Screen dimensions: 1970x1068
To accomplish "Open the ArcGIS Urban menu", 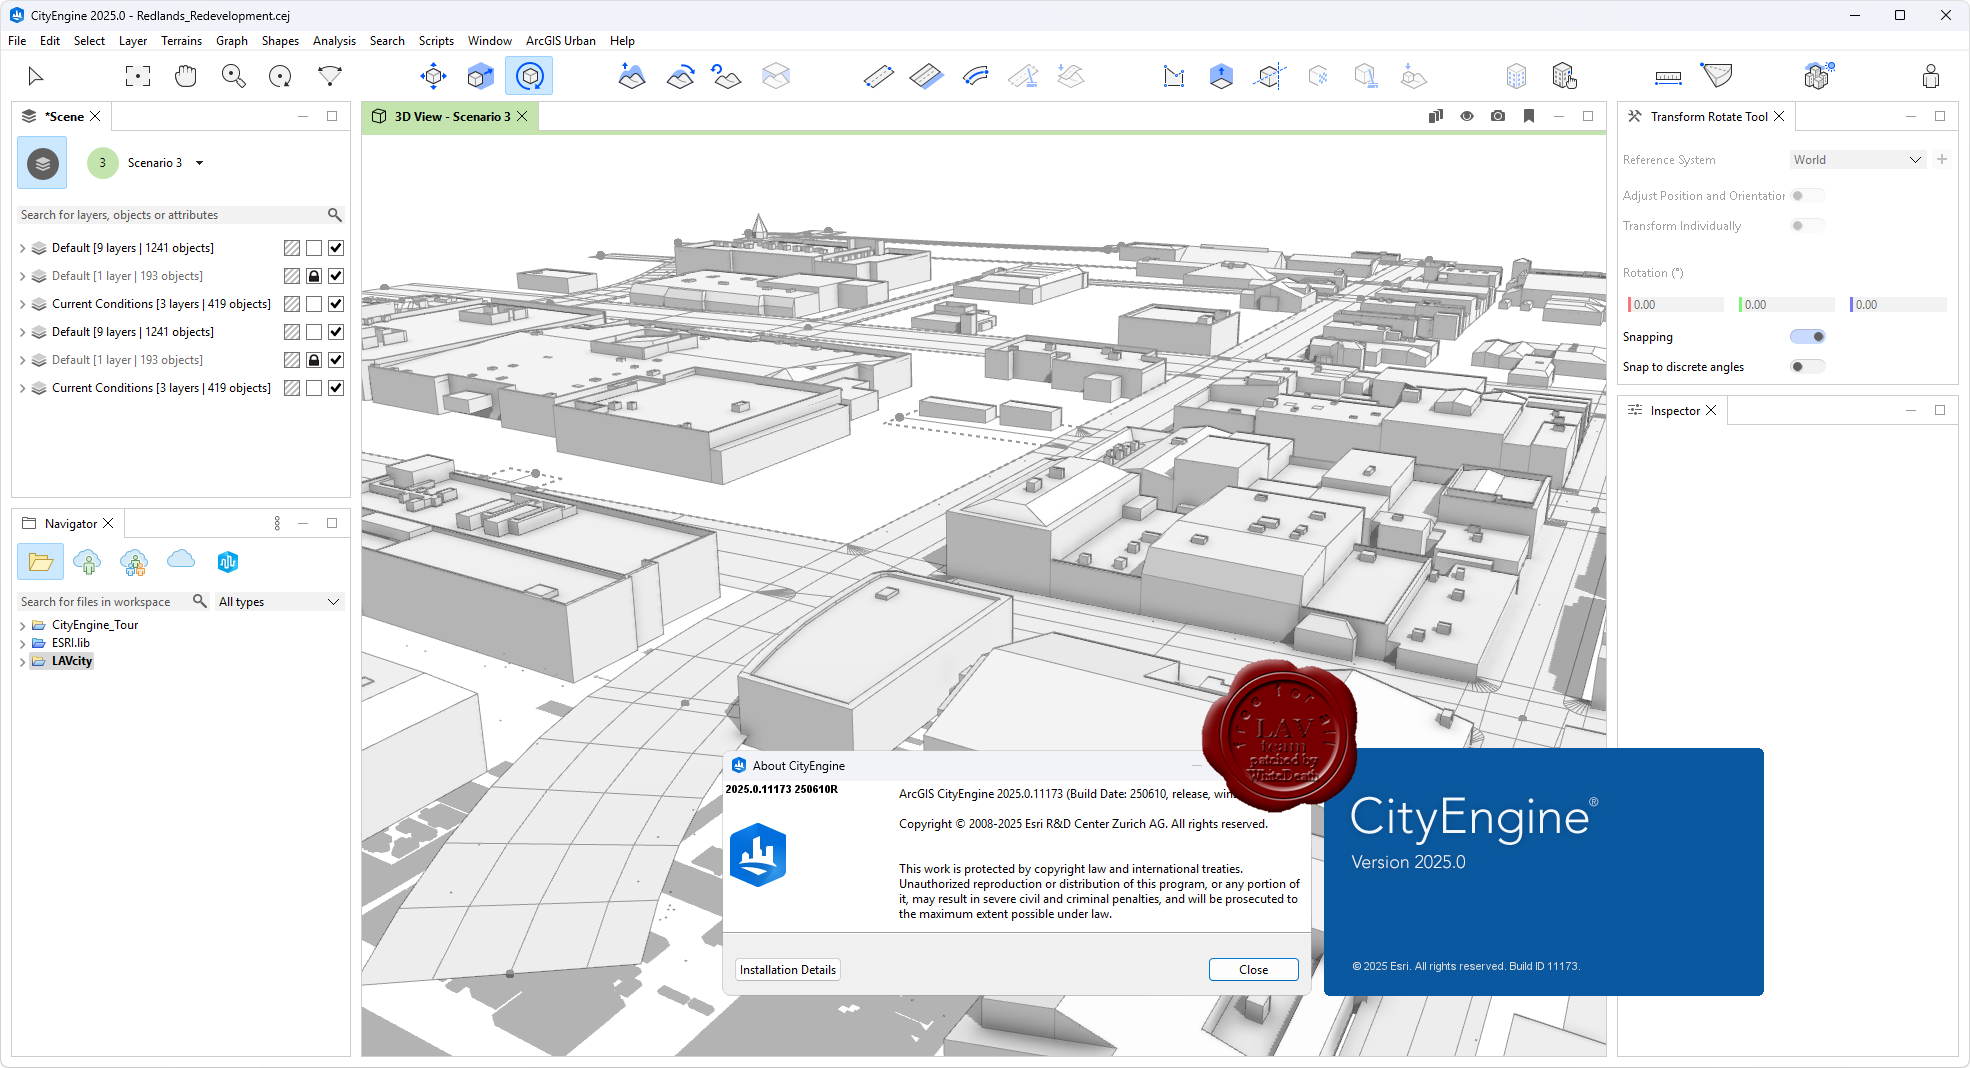I will [560, 41].
